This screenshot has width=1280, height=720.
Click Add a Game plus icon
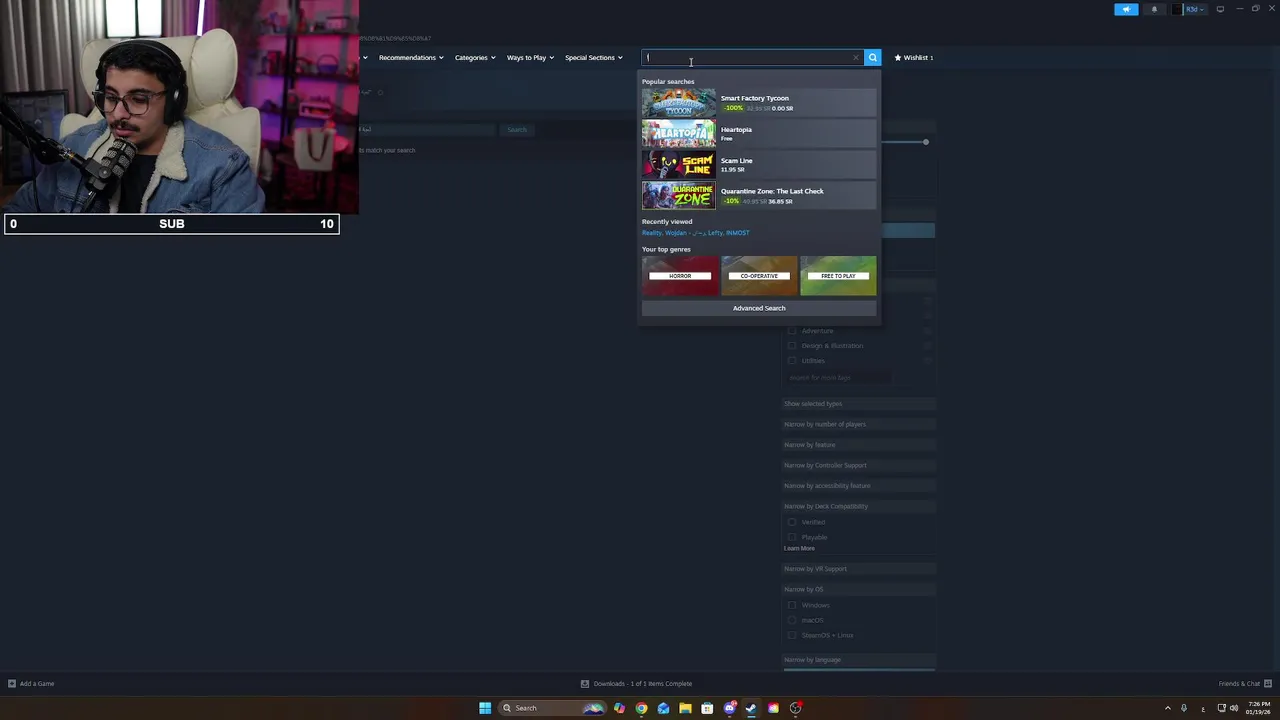point(12,684)
